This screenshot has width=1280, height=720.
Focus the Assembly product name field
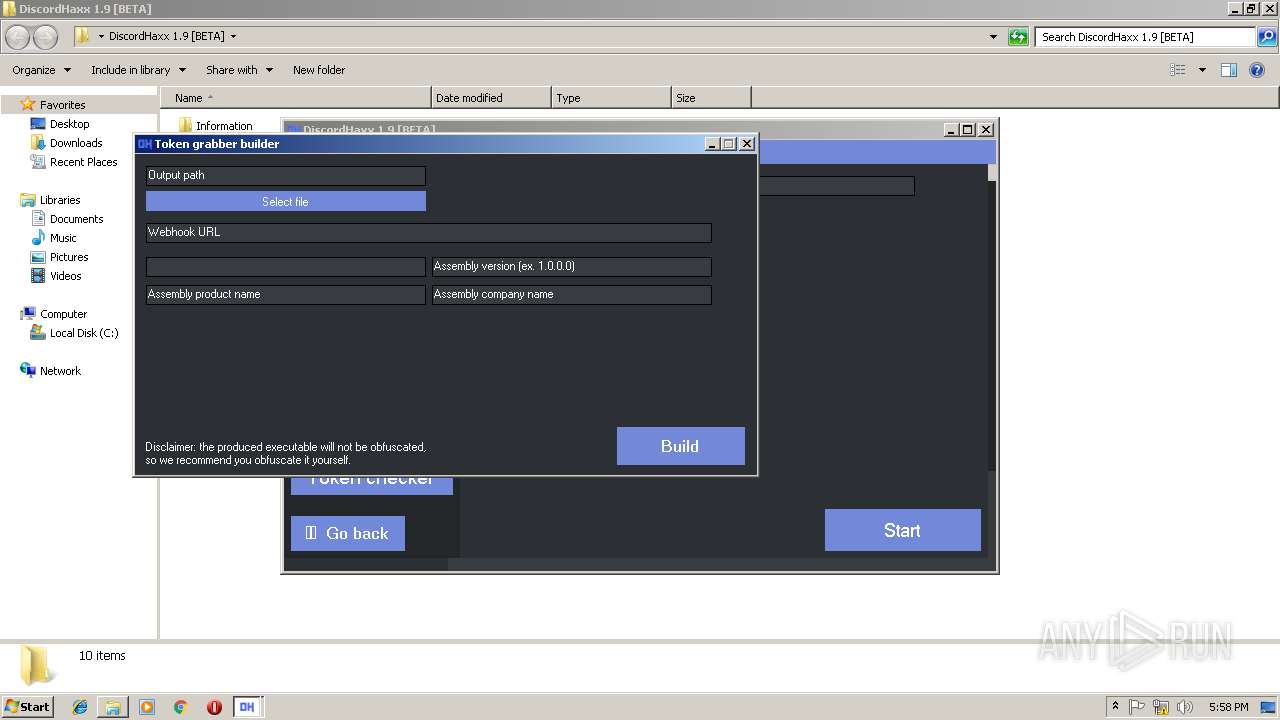click(x=286, y=294)
